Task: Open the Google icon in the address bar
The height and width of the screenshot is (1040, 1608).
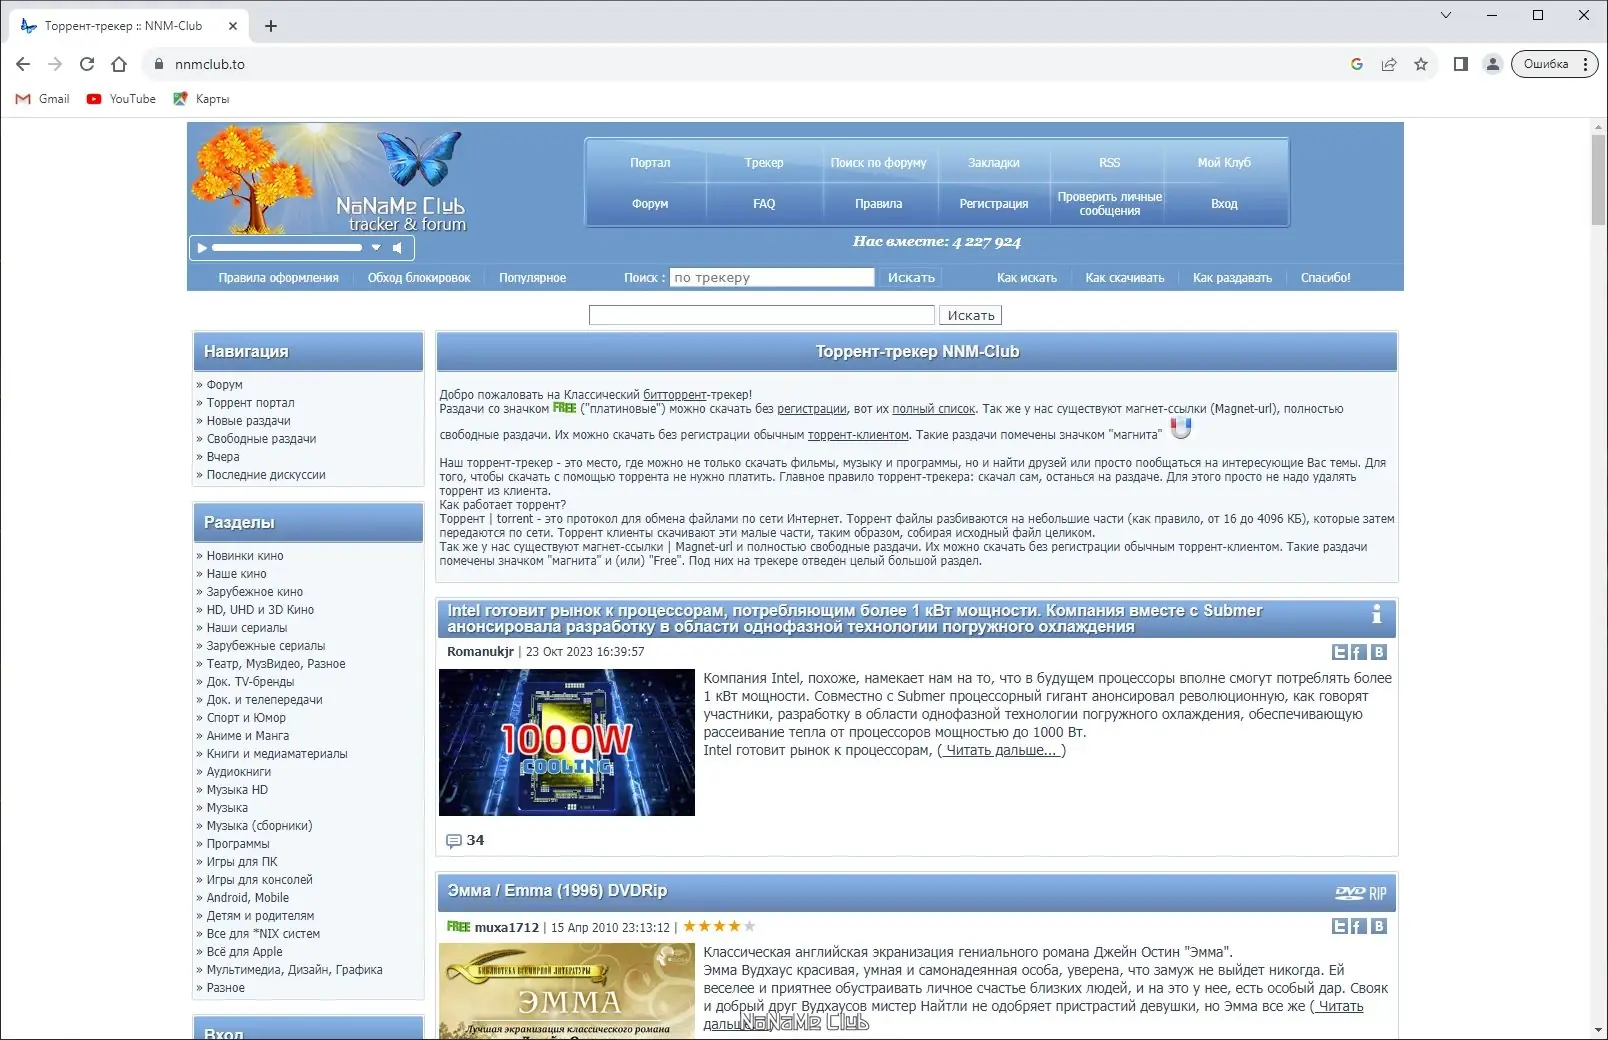Action: [x=1357, y=64]
